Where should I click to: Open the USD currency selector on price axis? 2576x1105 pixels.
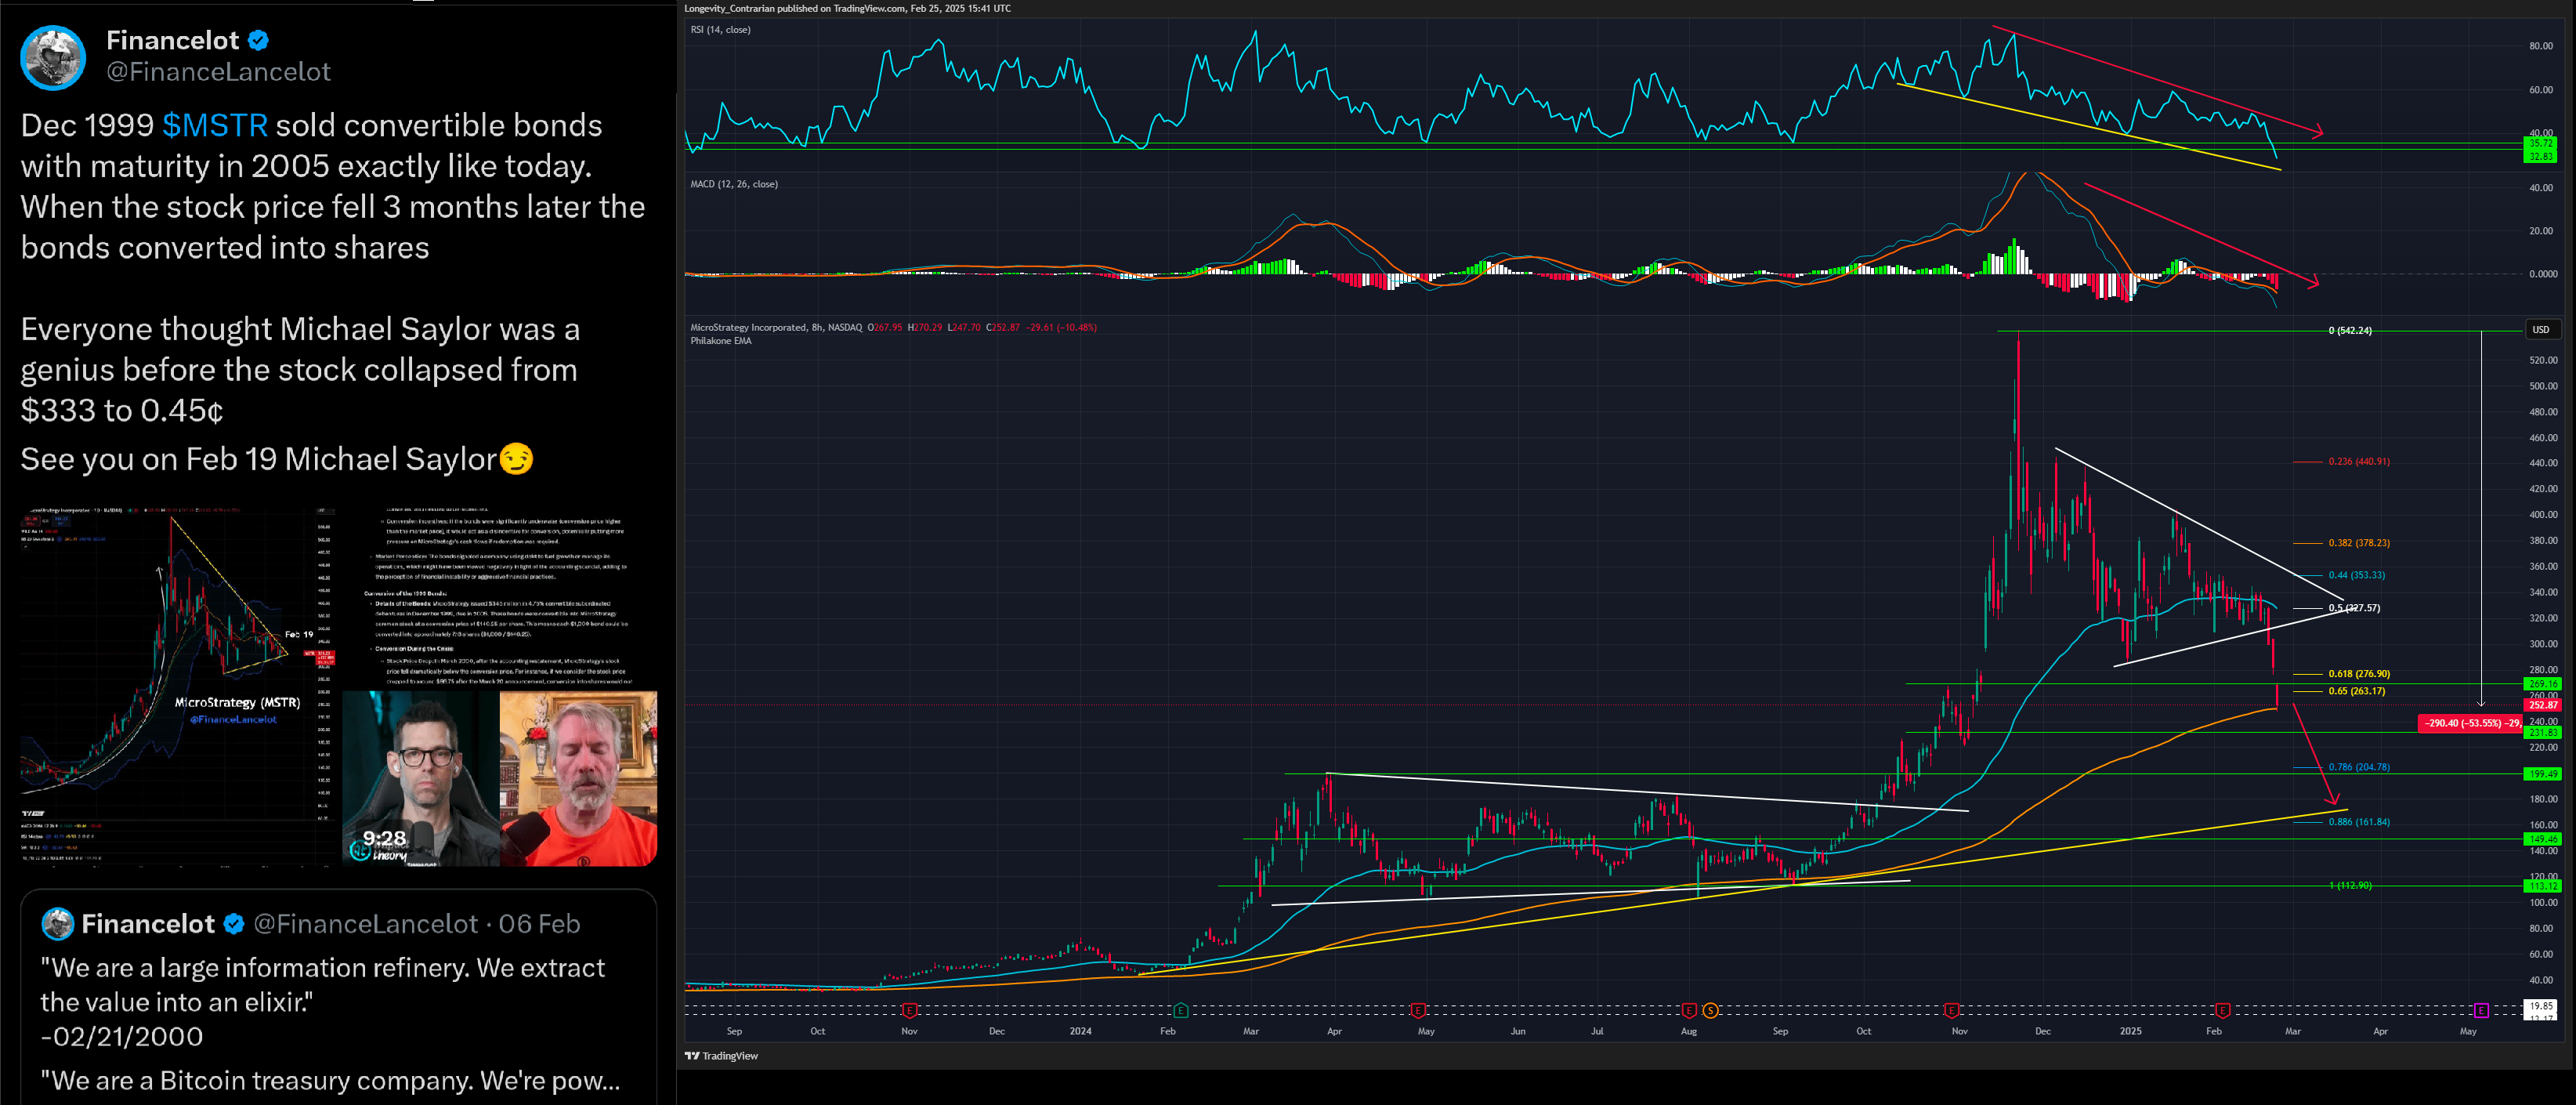point(2540,330)
